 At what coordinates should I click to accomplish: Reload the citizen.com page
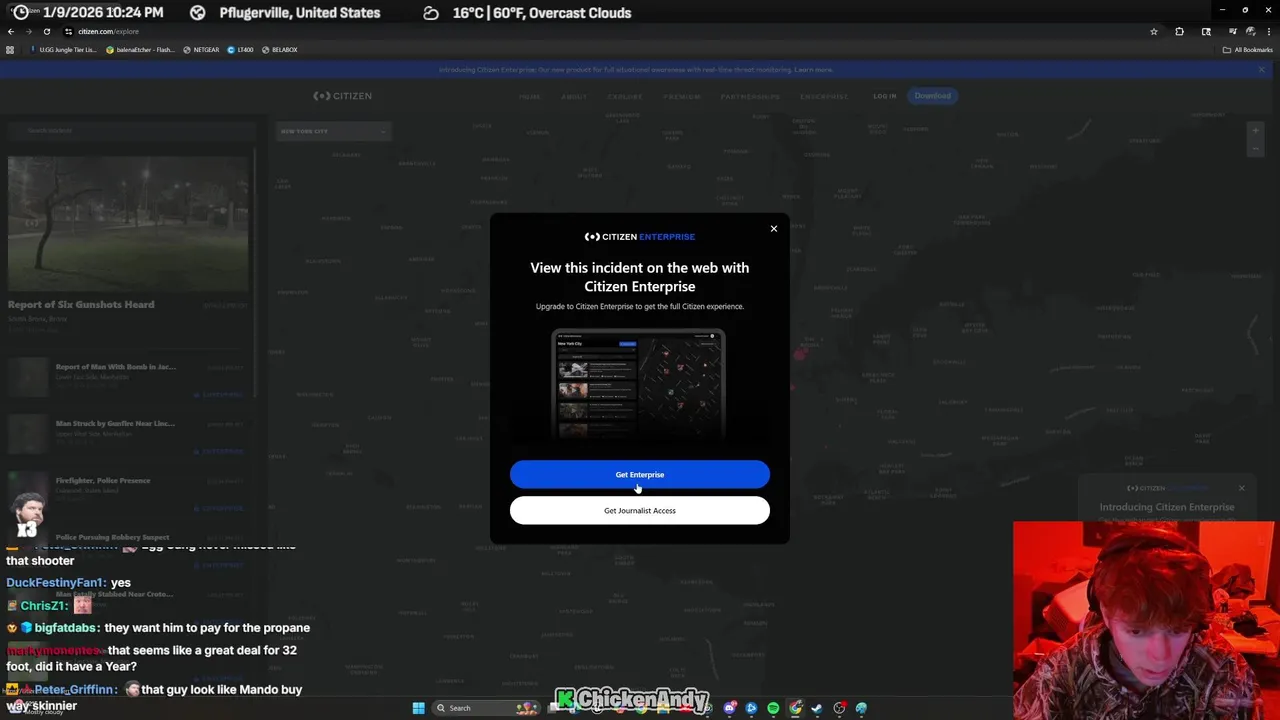coord(46,31)
